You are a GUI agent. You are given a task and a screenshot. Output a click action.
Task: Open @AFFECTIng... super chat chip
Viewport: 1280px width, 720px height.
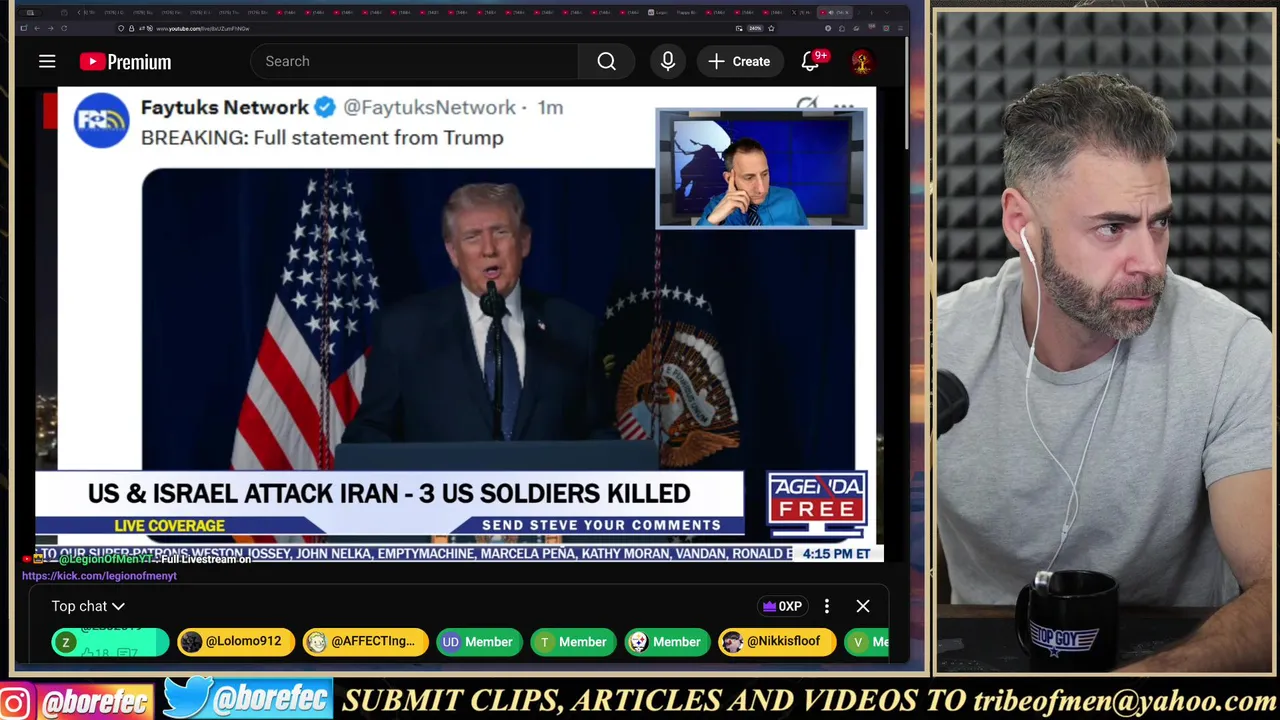tap(365, 642)
